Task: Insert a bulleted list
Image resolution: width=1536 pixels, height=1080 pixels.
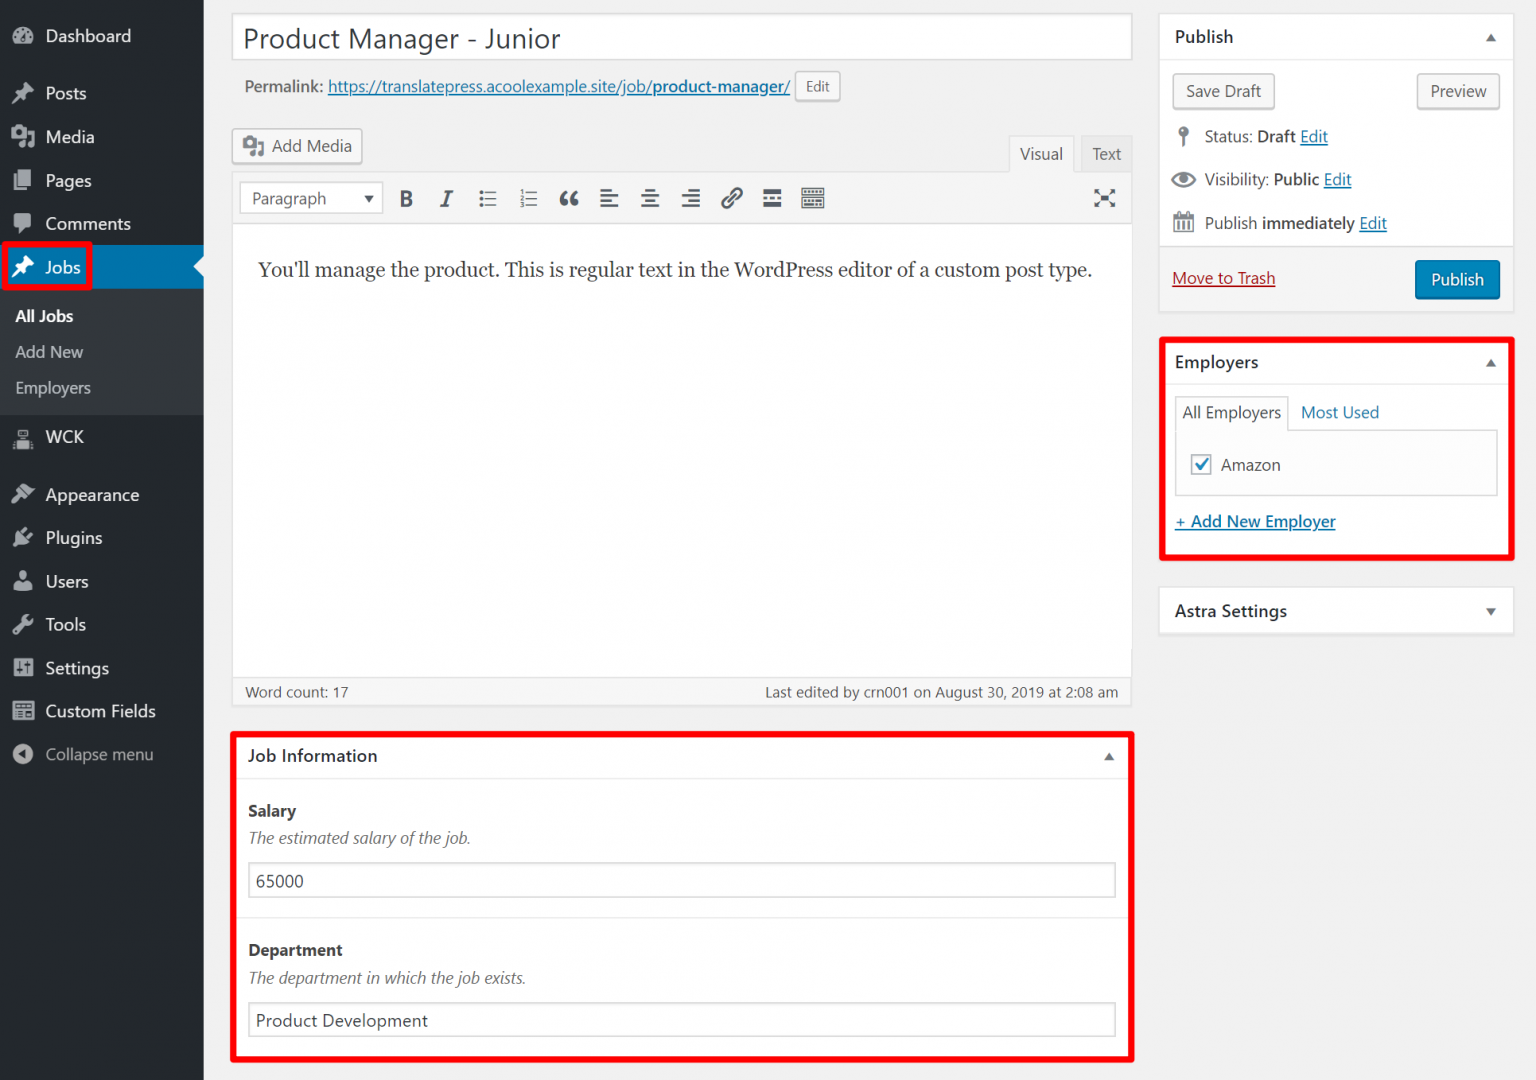Action: (487, 198)
